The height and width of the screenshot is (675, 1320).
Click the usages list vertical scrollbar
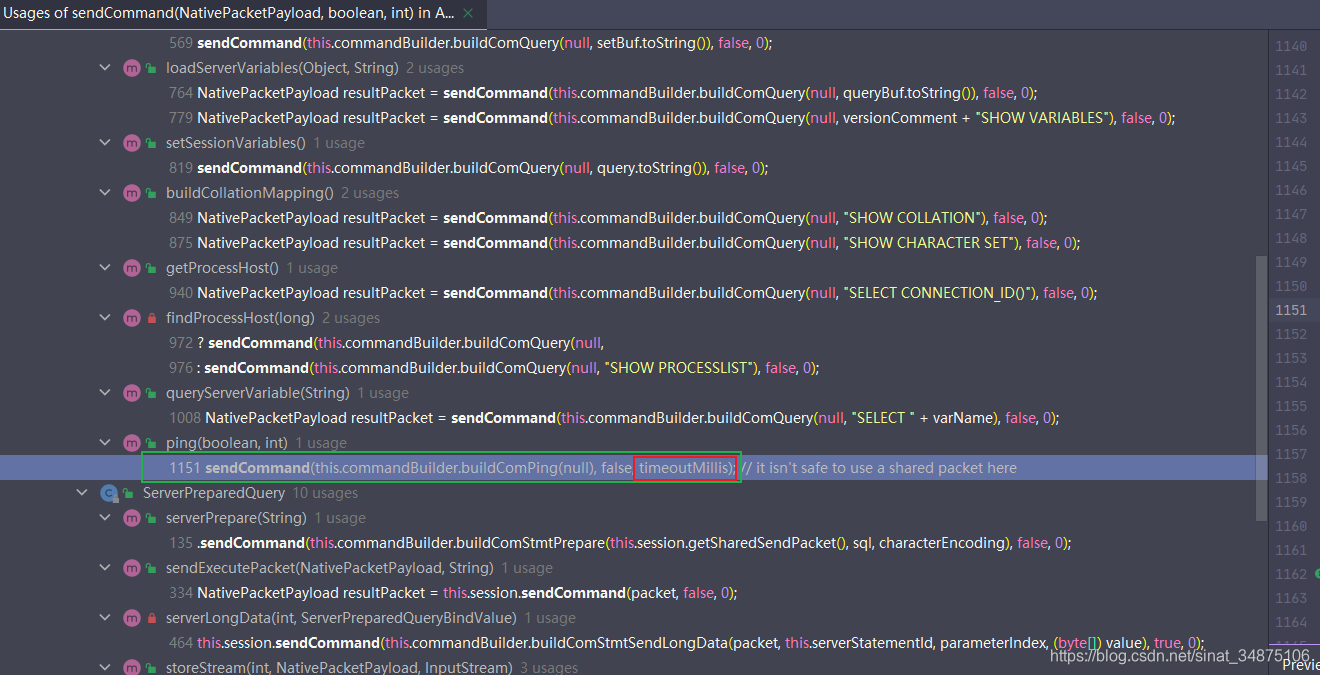pos(1261,387)
